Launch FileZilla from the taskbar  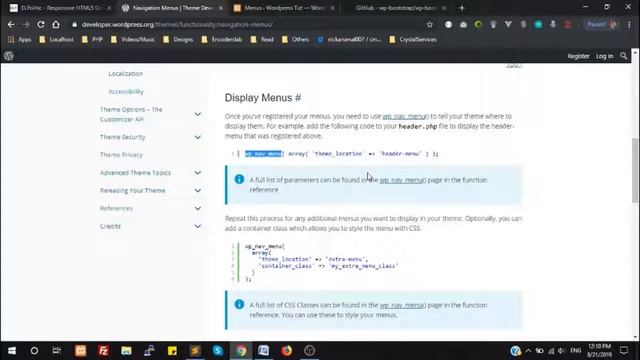pos(103,351)
